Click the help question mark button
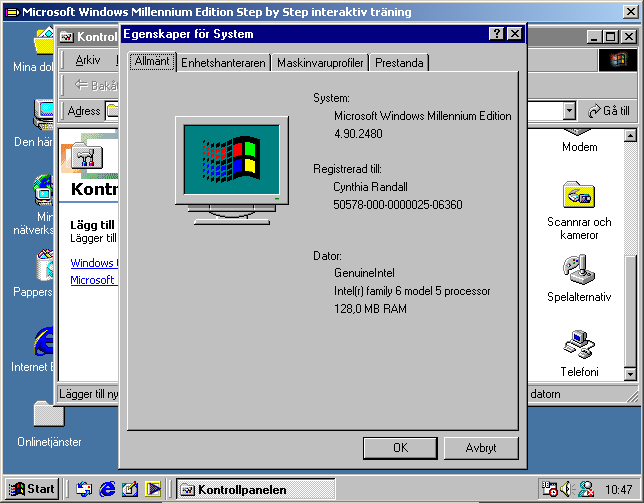 point(497,34)
